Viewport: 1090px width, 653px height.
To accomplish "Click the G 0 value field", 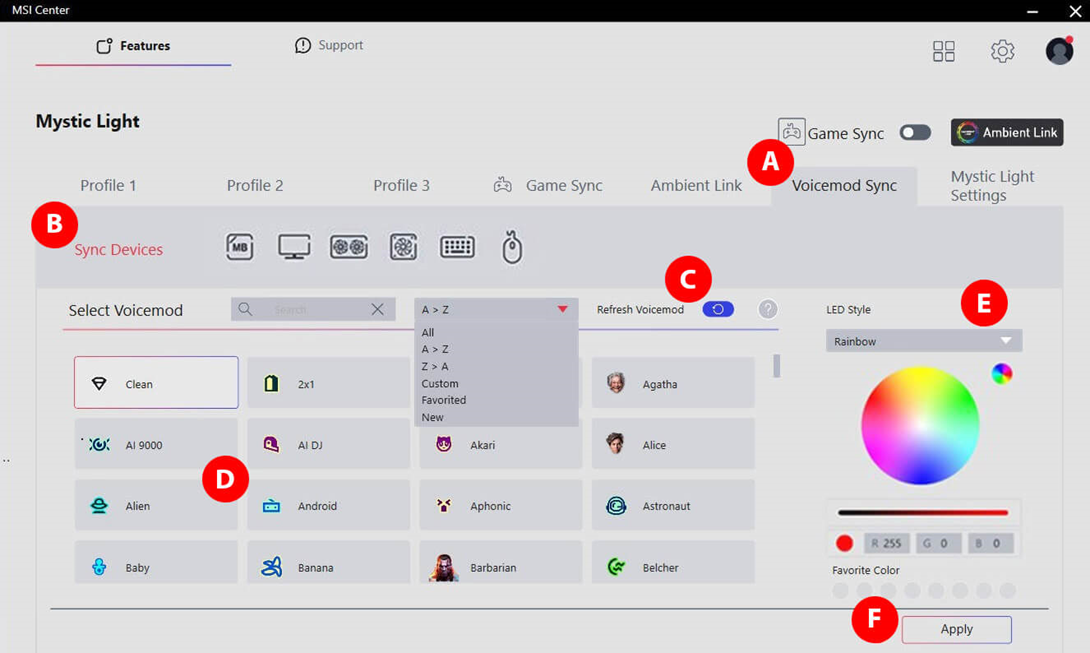I will (938, 543).
